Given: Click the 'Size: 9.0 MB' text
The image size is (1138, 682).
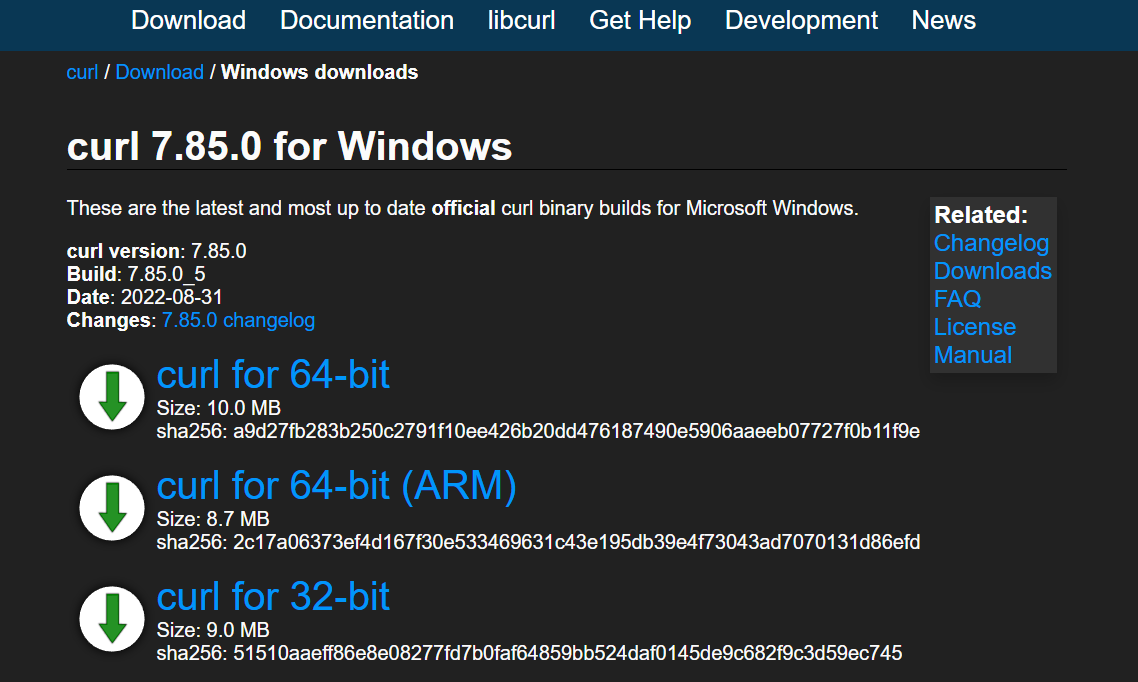Looking at the screenshot, I should point(213,630).
